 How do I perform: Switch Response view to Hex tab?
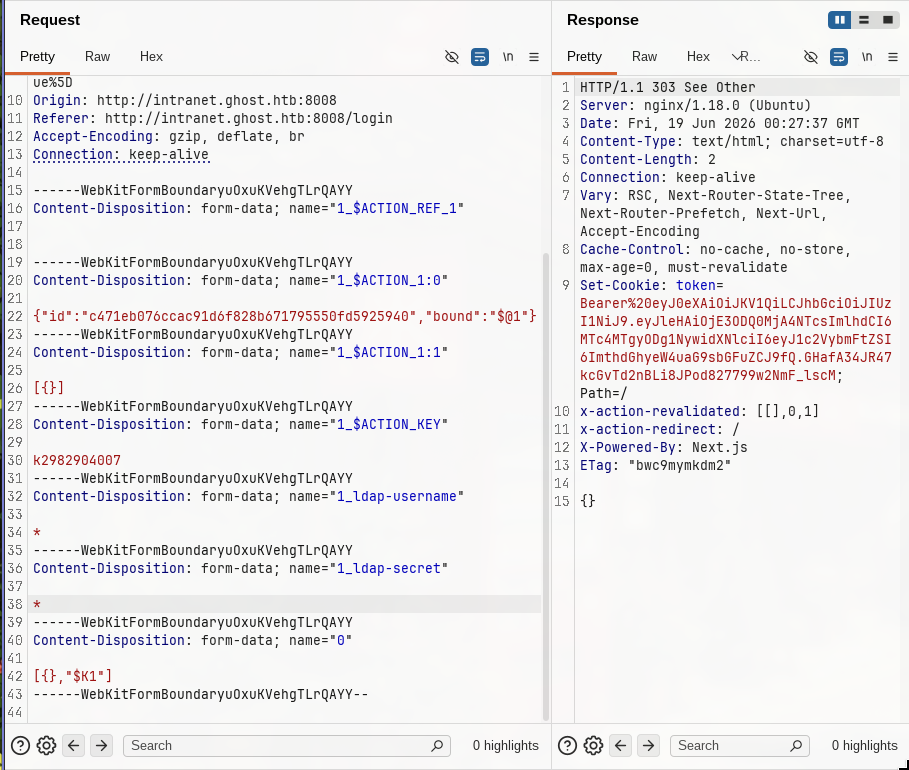[x=698, y=57]
